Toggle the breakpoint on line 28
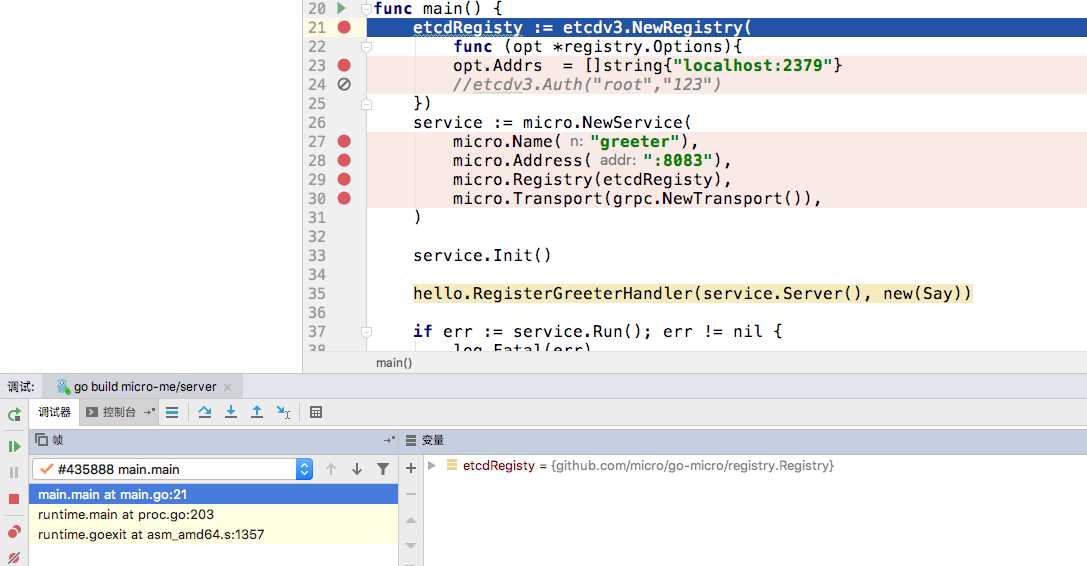The height and width of the screenshot is (566, 1087). pyautogui.click(x=344, y=160)
